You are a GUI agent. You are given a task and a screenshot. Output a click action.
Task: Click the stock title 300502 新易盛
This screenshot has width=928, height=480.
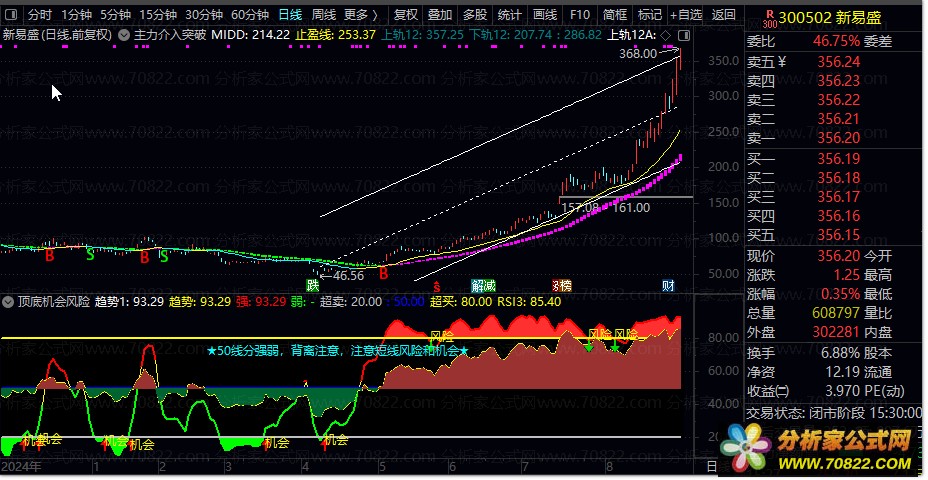click(x=830, y=18)
